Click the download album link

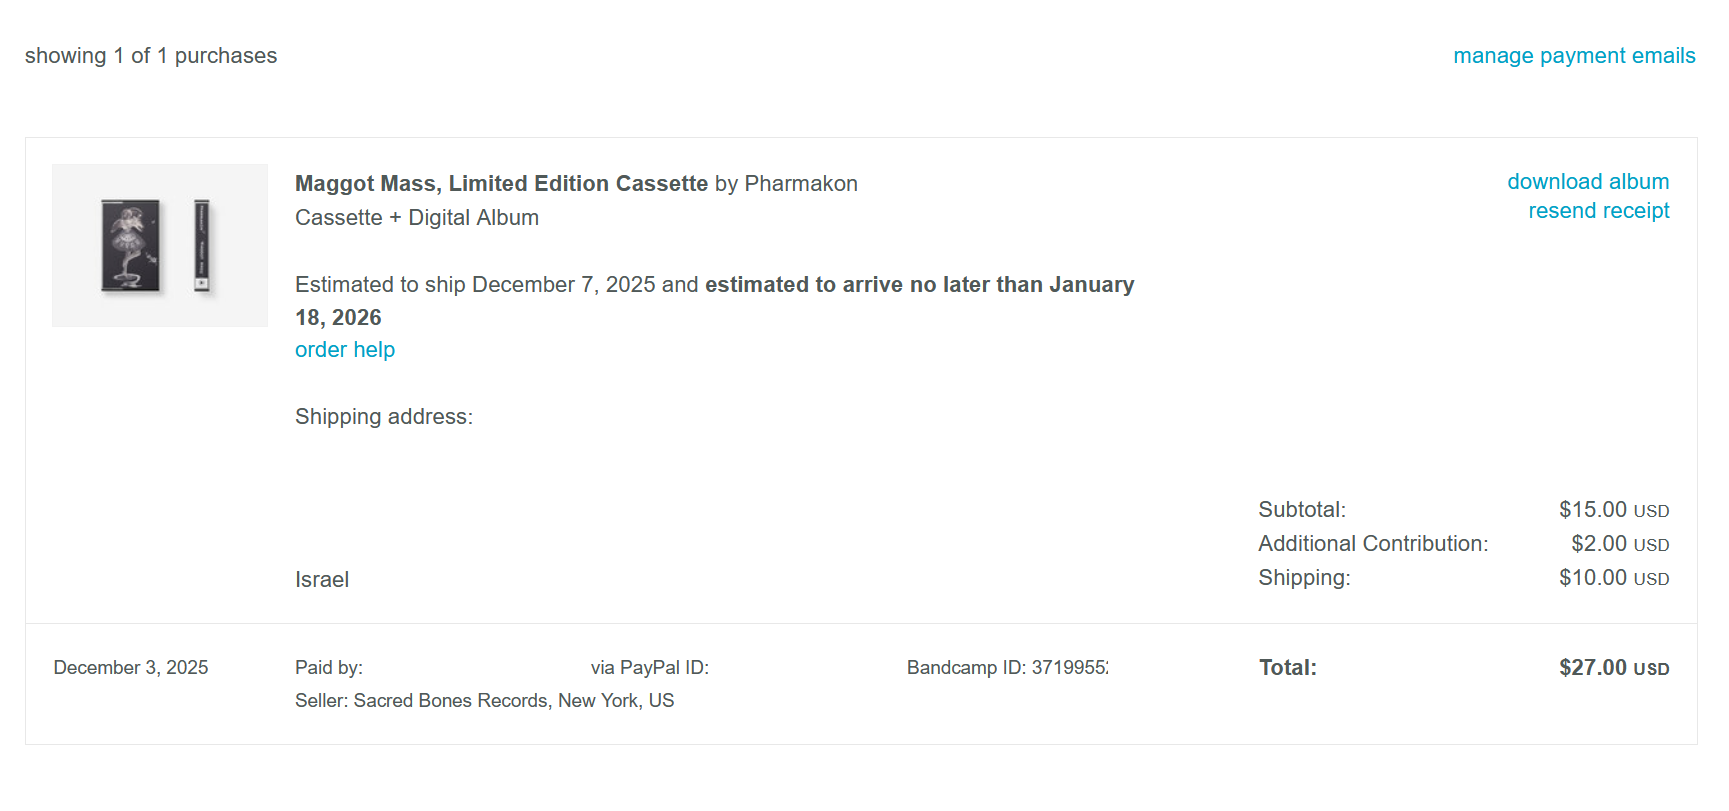1588,182
